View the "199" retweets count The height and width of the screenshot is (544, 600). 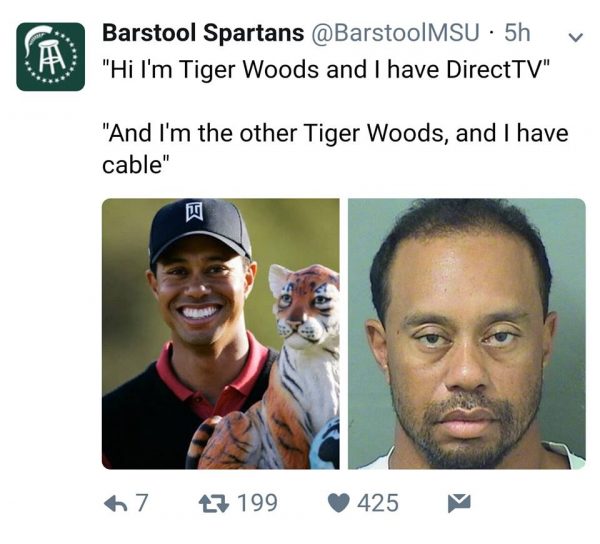(x=258, y=502)
